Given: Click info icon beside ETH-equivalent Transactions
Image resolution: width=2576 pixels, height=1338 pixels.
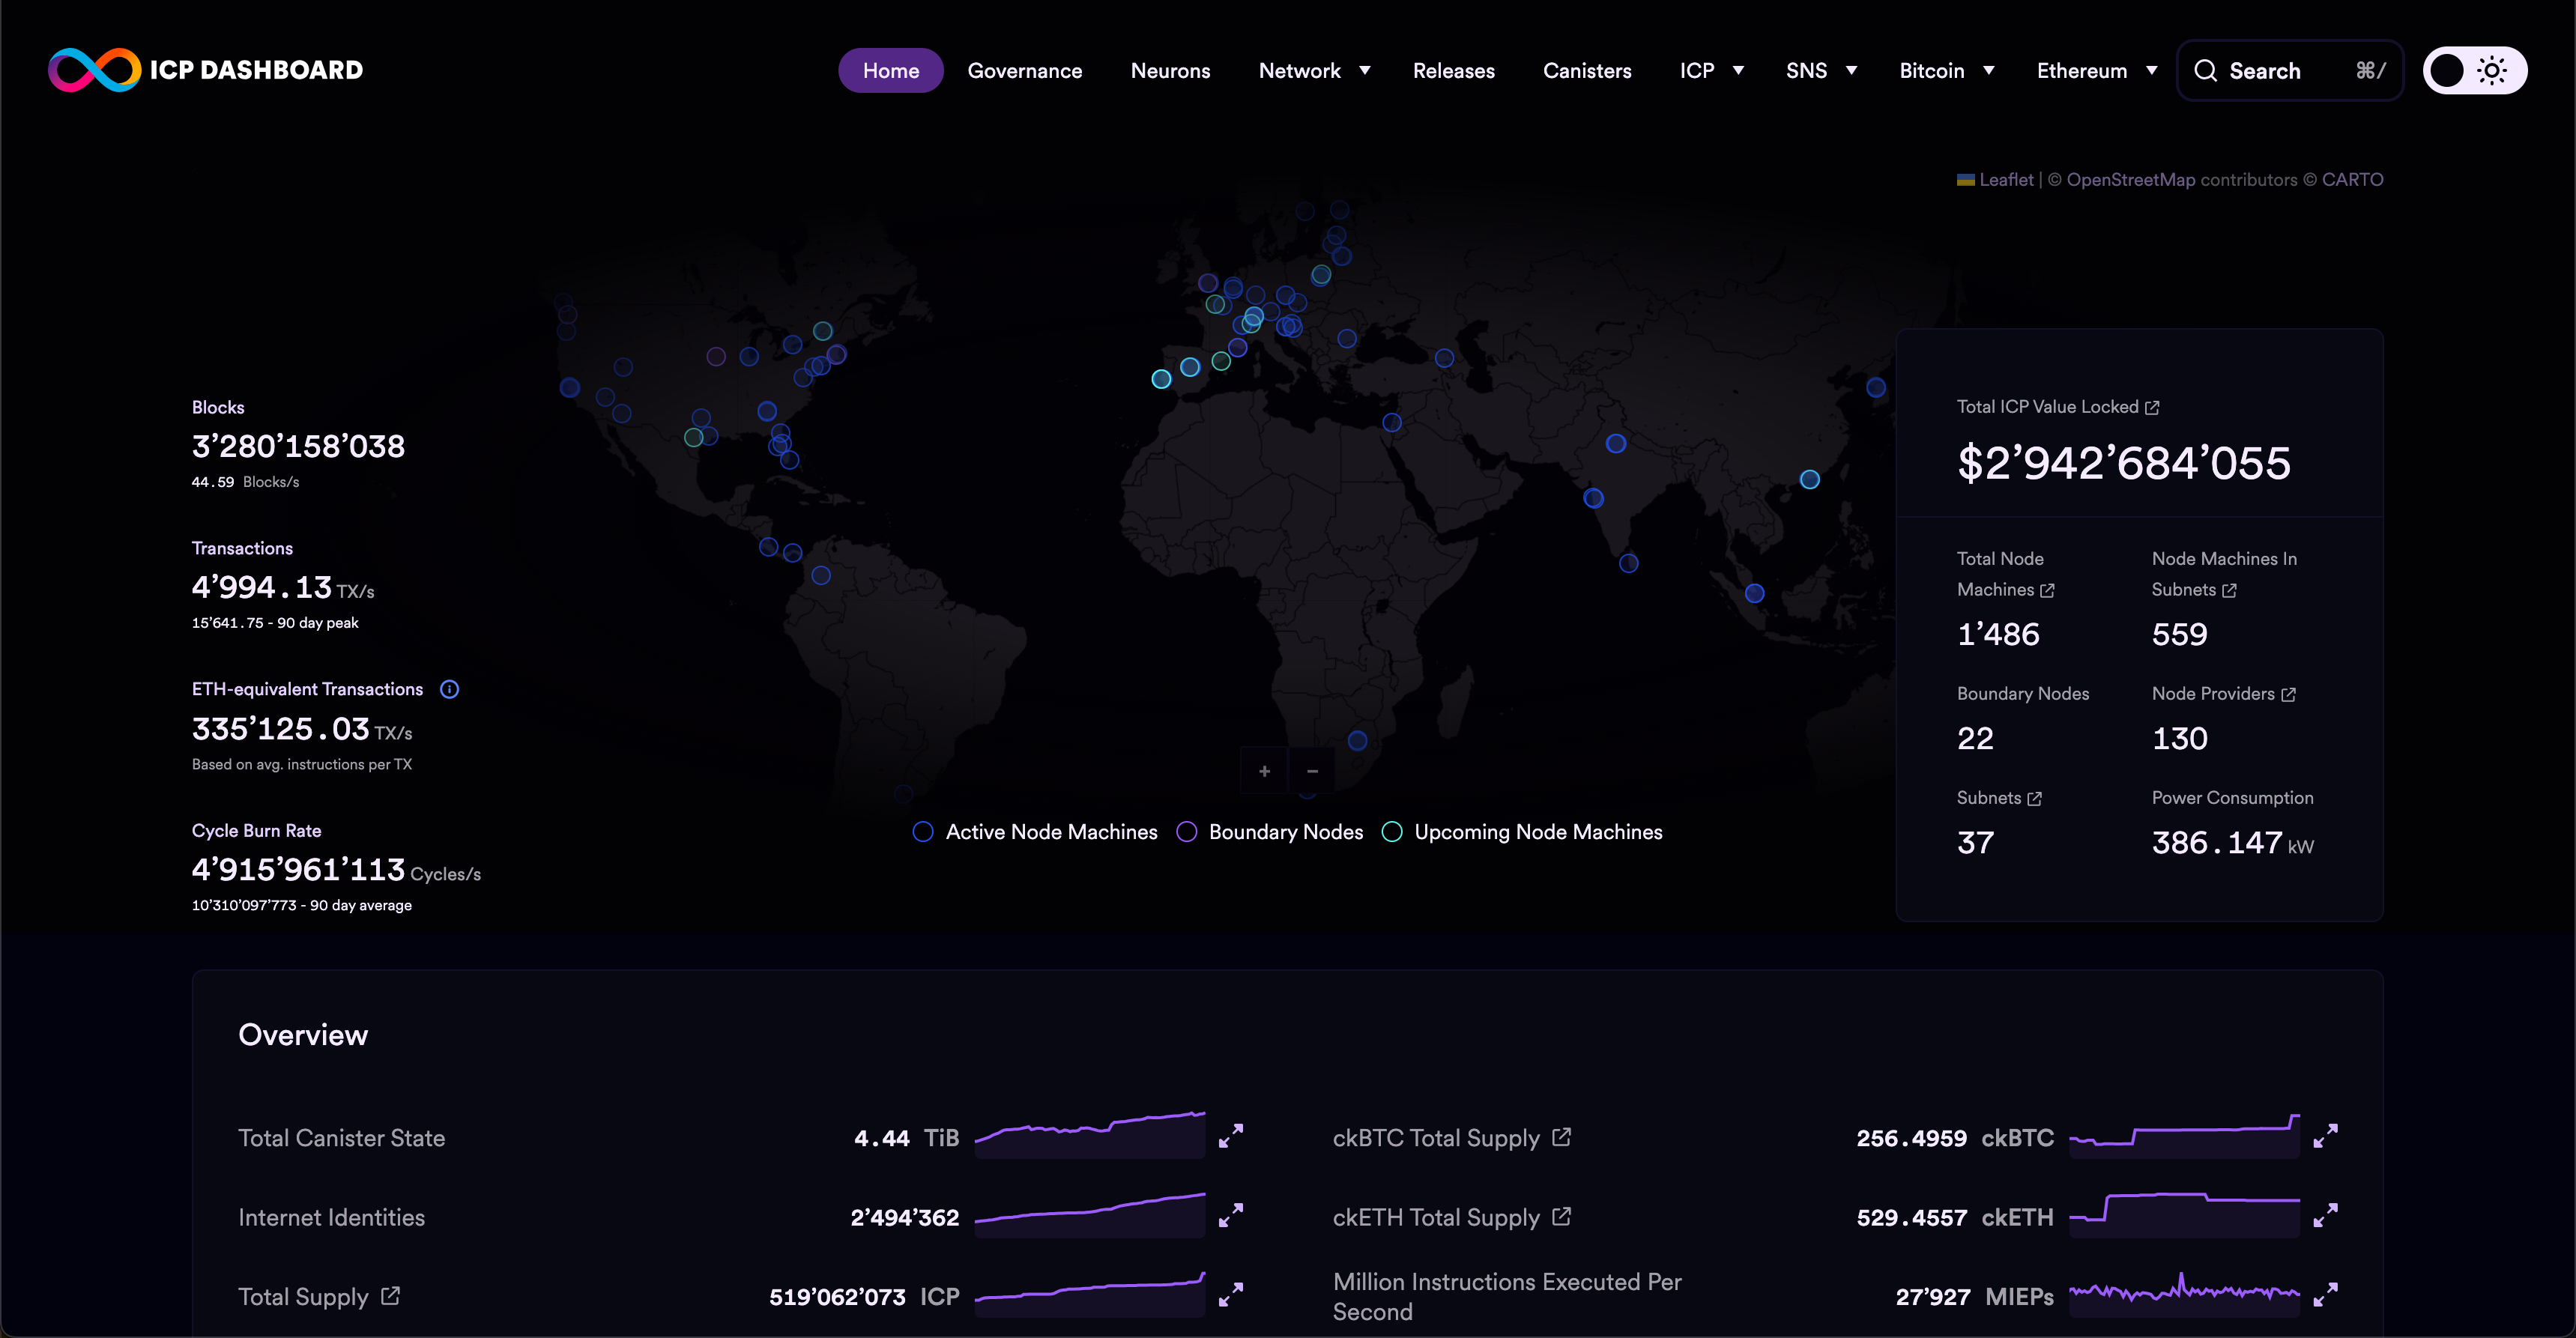Looking at the screenshot, I should pyautogui.click(x=449, y=689).
